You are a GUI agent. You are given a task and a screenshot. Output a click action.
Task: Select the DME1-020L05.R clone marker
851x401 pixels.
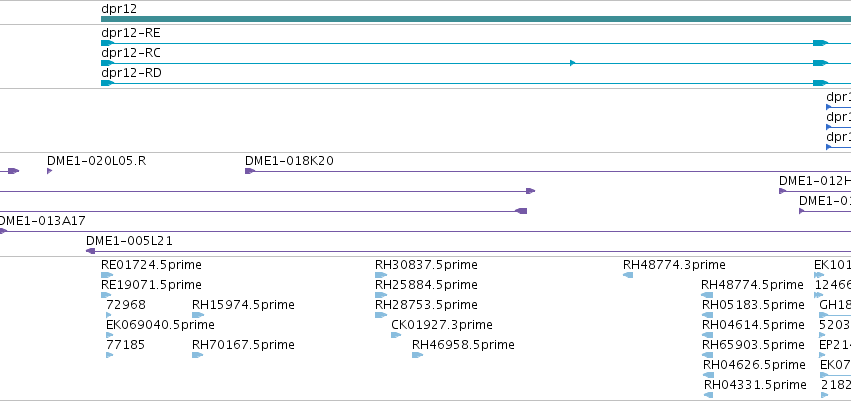coord(49,171)
